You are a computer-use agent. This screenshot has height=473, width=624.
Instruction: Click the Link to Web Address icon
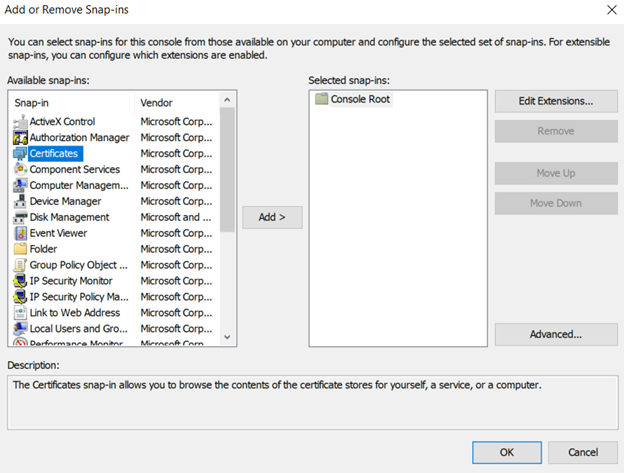pyautogui.click(x=20, y=313)
